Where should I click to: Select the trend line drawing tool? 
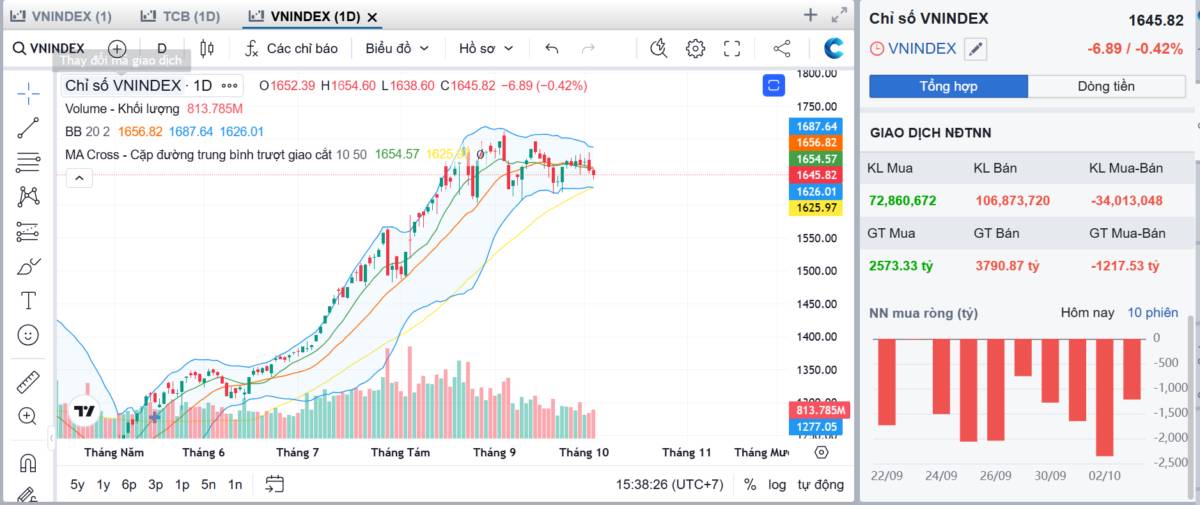pyautogui.click(x=28, y=127)
